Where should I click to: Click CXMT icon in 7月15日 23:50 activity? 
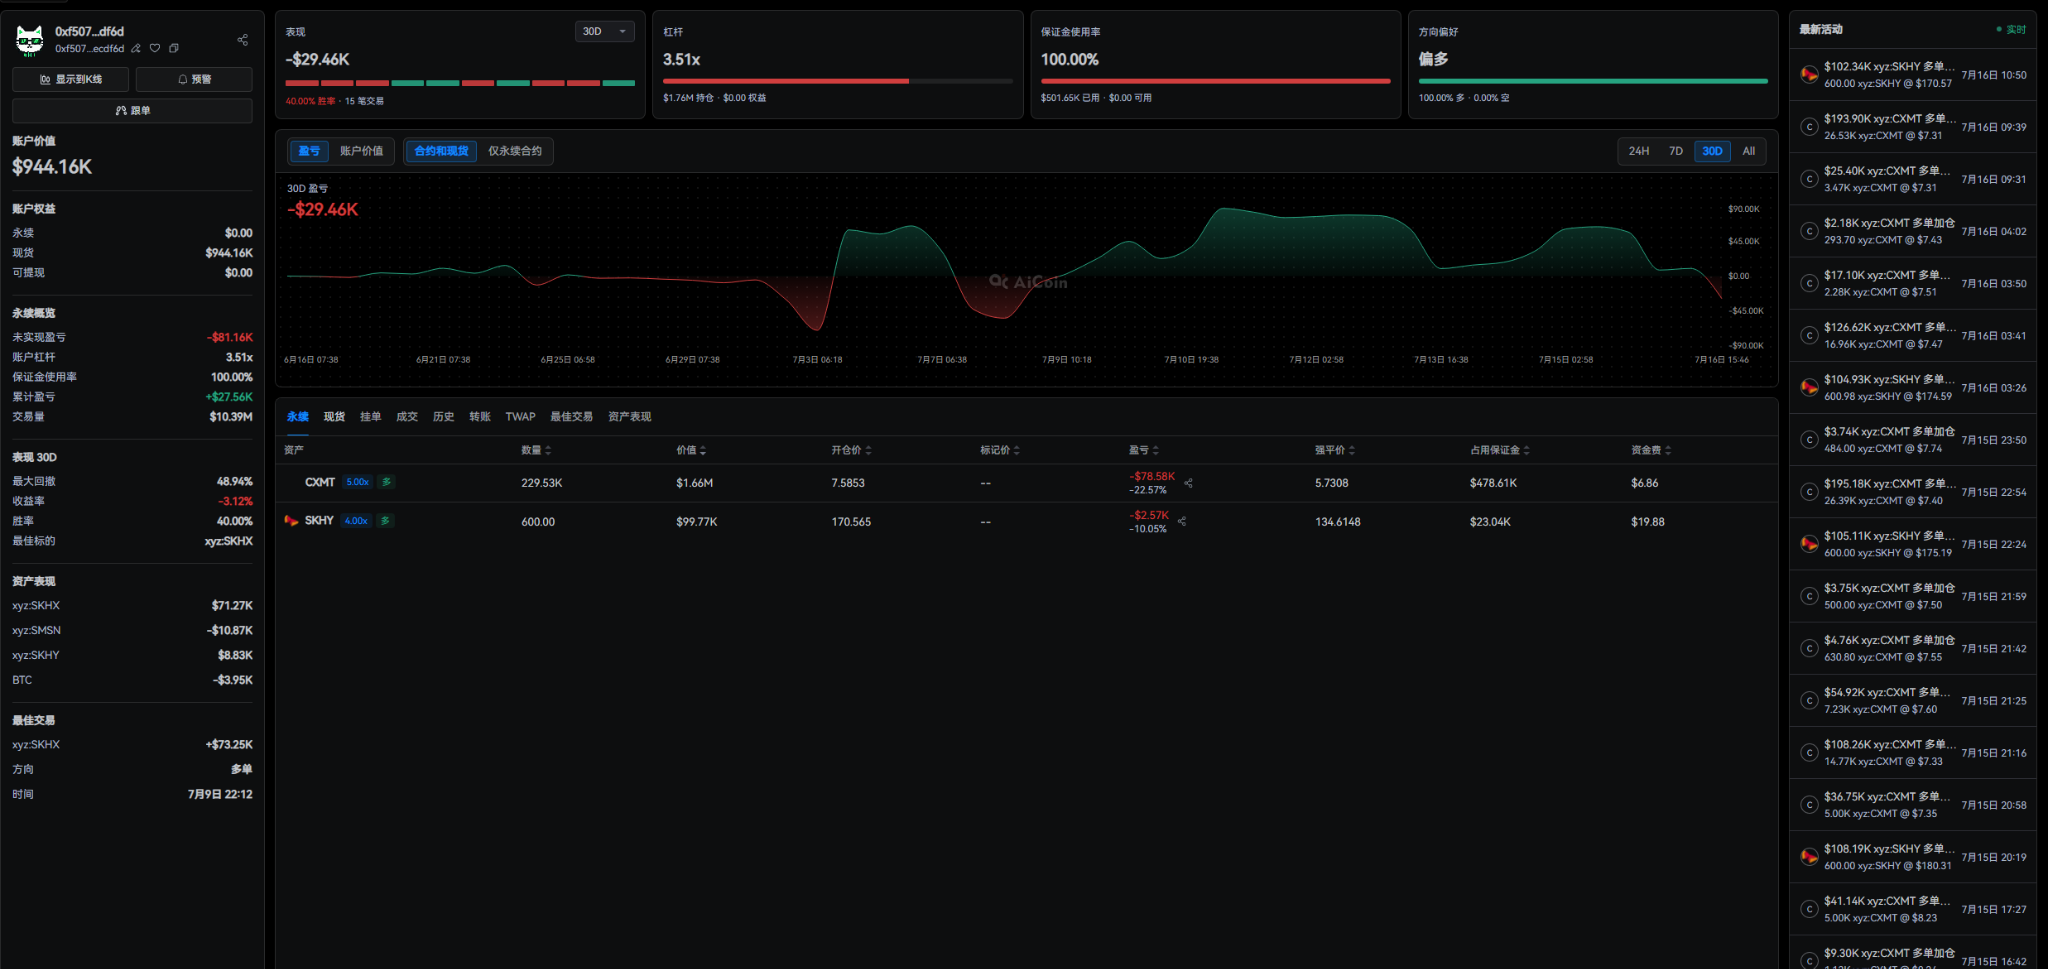(1809, 440)
